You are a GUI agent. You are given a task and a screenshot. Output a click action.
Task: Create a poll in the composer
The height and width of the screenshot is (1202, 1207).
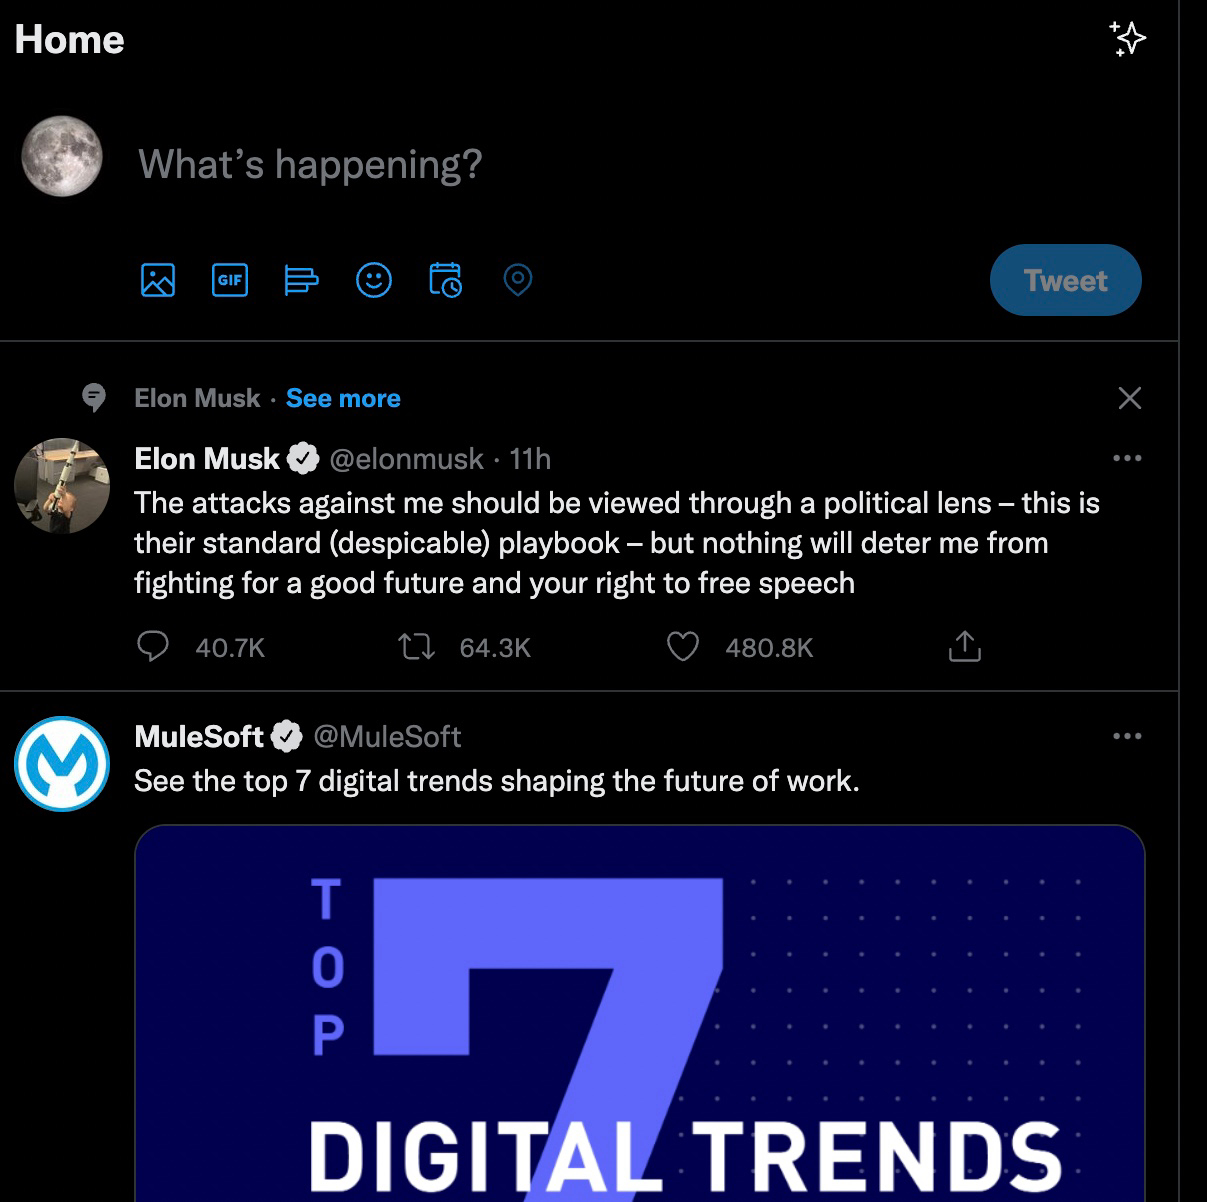point(301,280)
